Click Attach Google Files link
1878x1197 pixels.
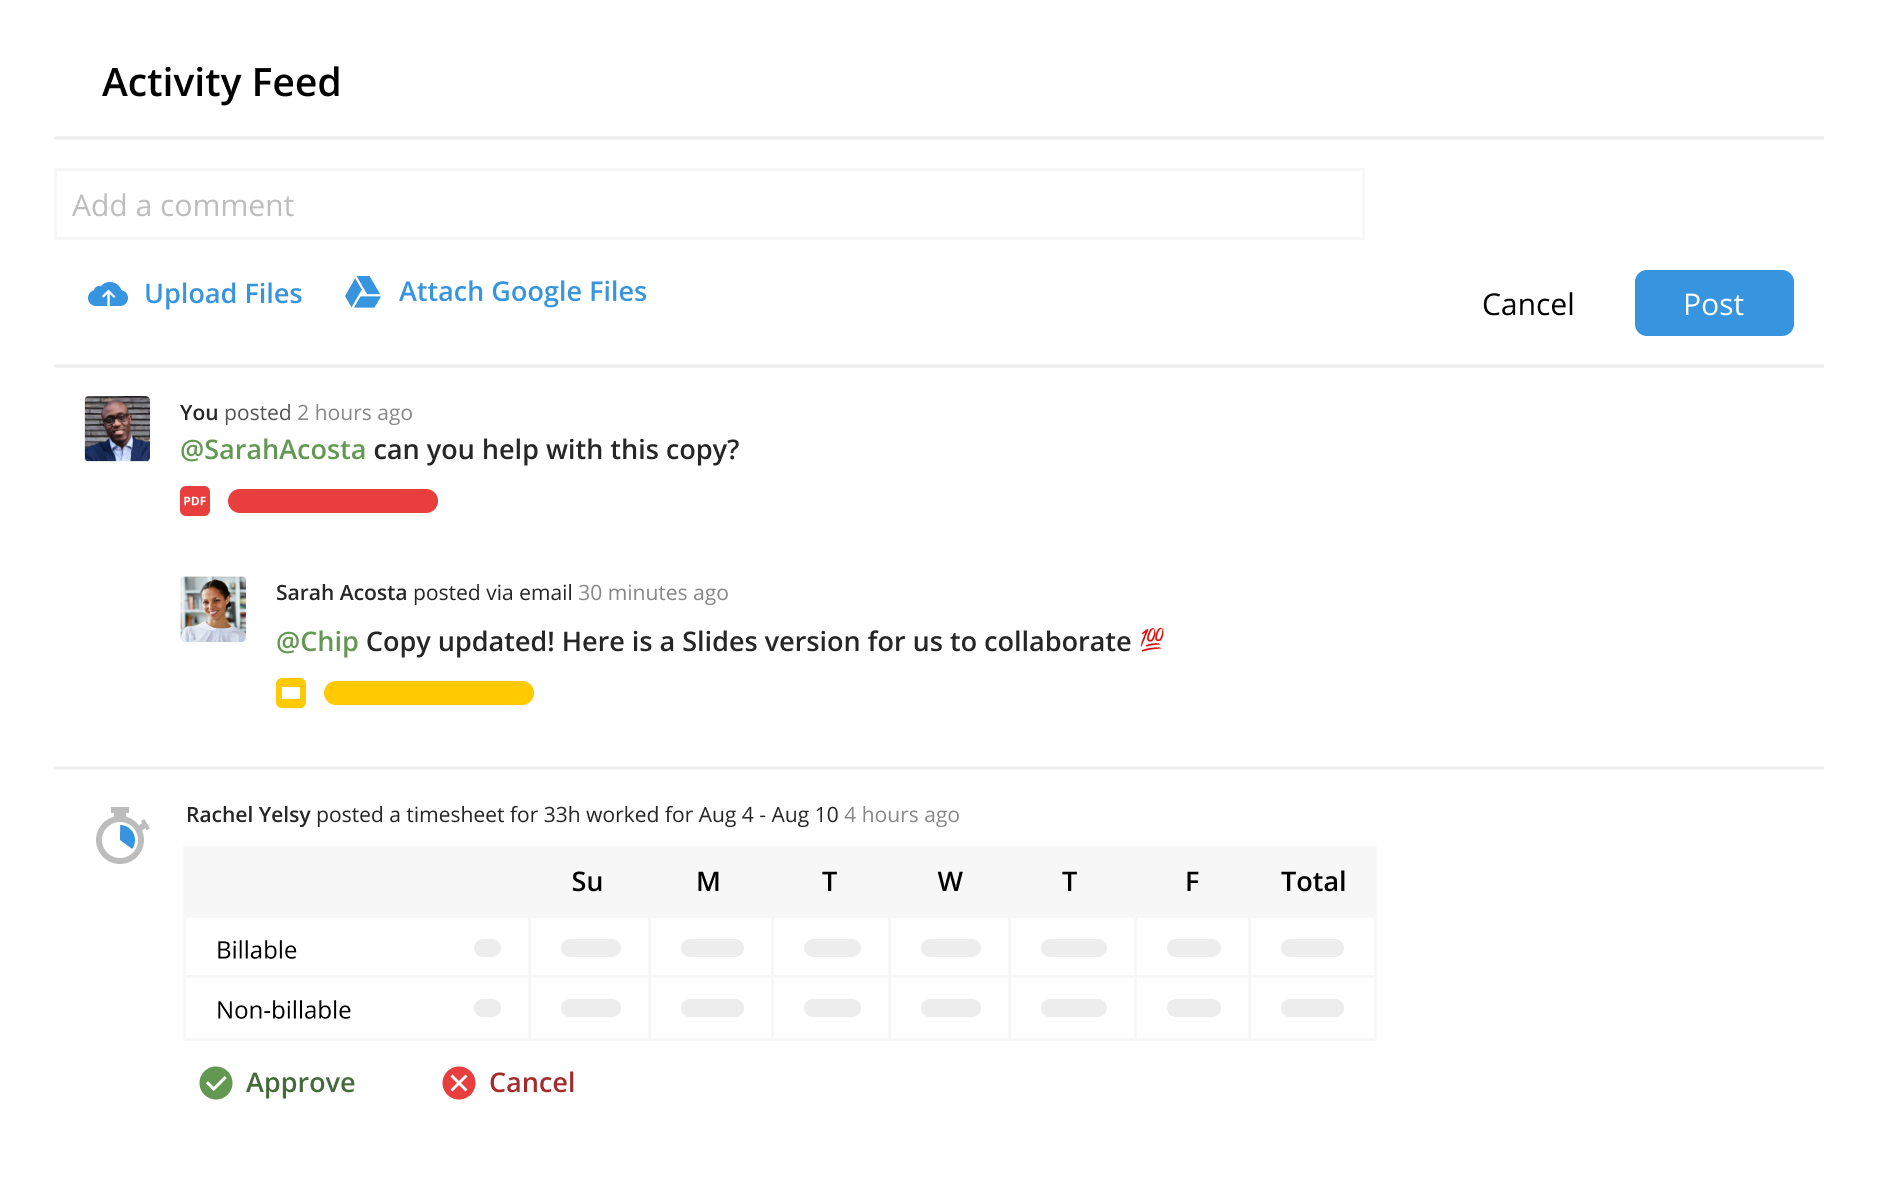tap(522, 292)
